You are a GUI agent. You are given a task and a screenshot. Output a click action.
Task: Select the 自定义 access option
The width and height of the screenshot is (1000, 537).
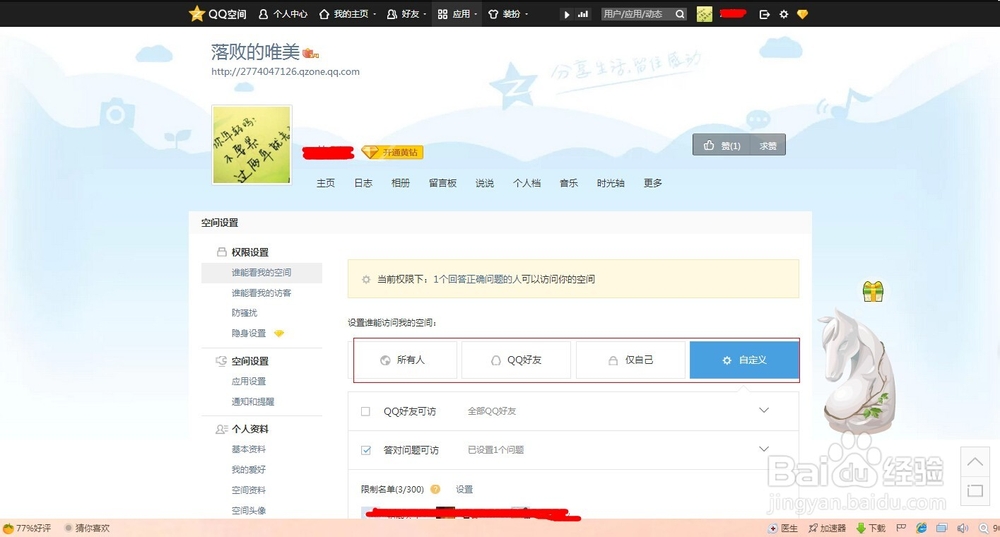(744, 360)
